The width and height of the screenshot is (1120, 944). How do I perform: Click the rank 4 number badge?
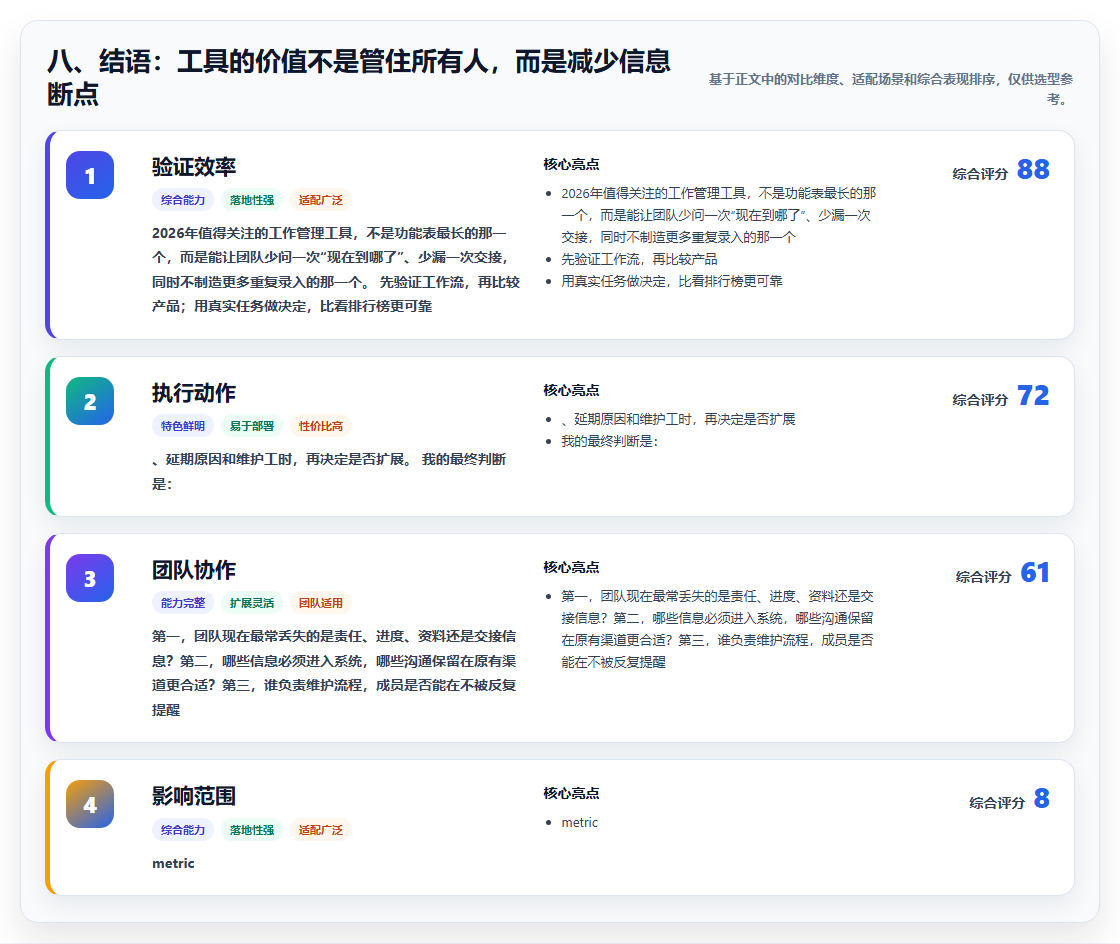click(90, 804)
